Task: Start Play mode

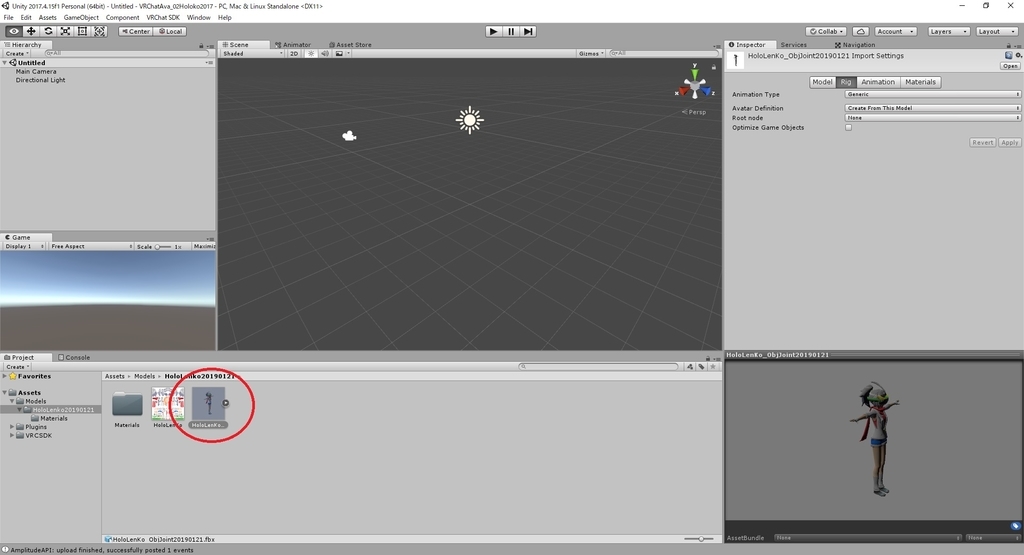Action: tap(494, 31)
